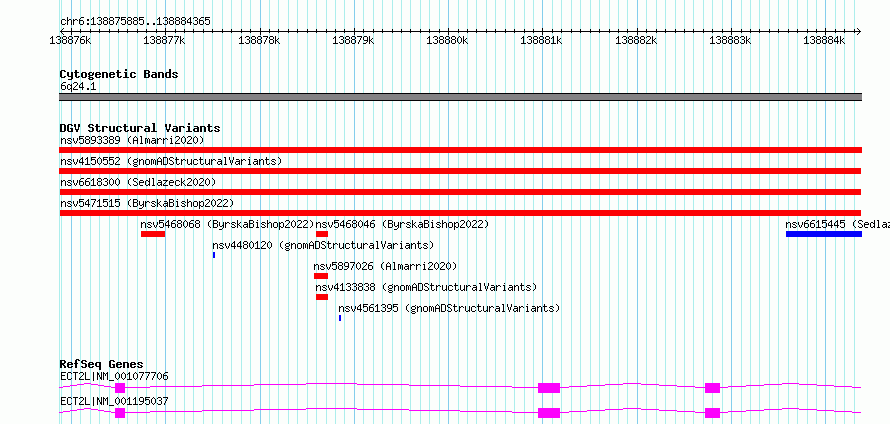Click the blue nsv6615445 variant bar
890x424 pixels.
824,234
